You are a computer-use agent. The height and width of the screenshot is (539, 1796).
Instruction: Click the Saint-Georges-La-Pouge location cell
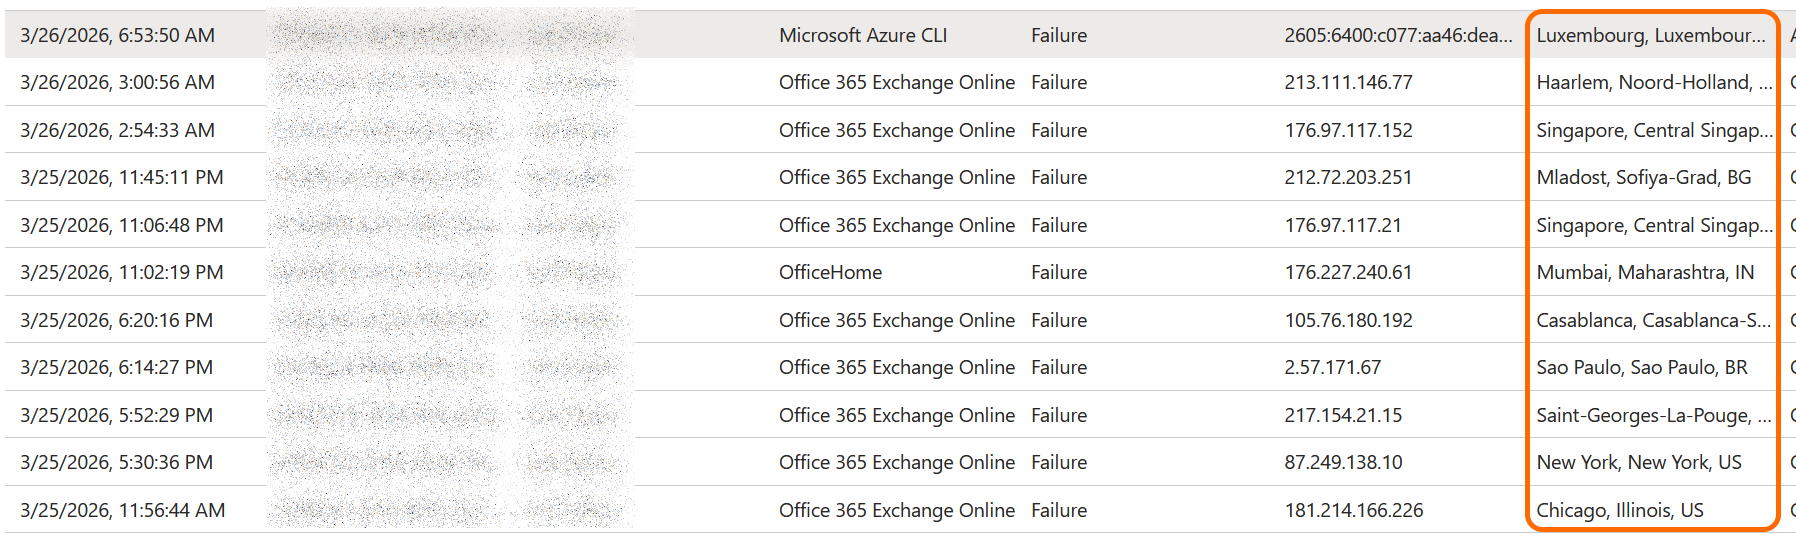(1653, 415)
